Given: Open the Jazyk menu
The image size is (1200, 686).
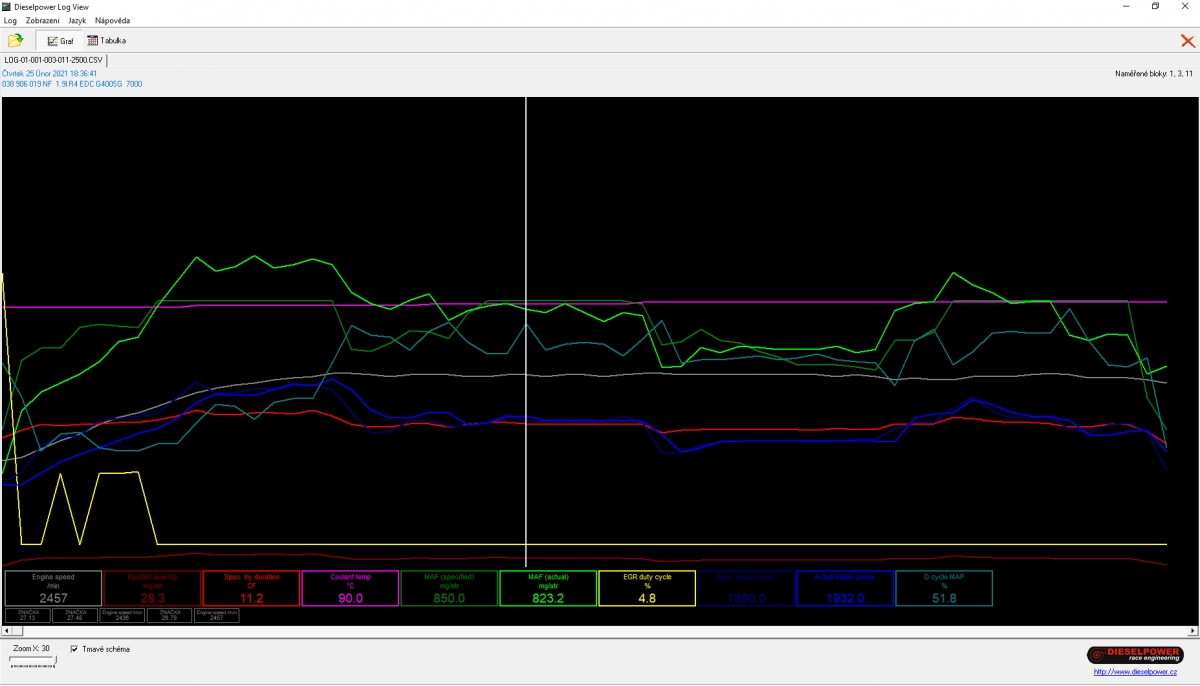Looking at the screenshot, I should click(x=77, y=20).
